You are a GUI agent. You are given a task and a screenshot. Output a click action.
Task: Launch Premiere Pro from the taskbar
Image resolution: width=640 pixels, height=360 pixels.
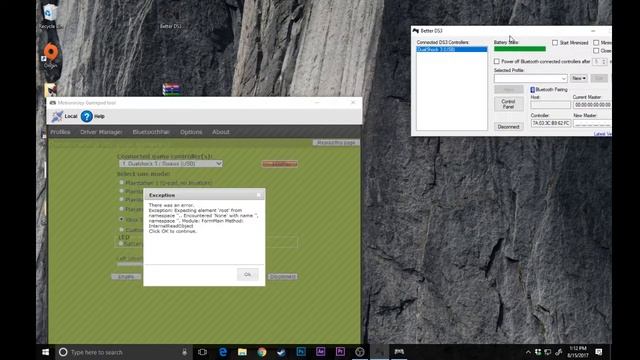pyautogui.click(x=340, y=352)
